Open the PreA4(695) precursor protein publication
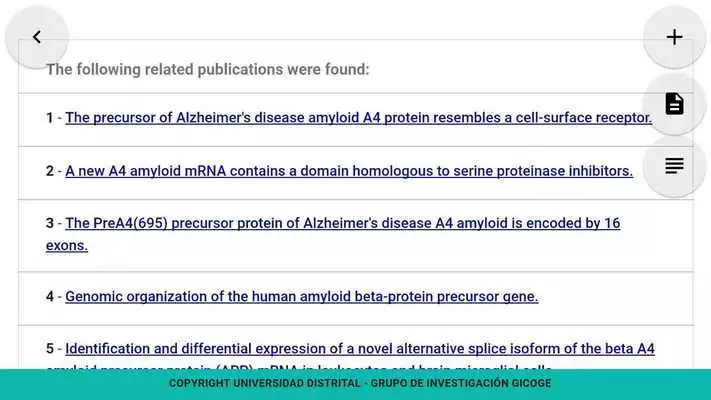The width and height of the screenshot is (711, 400). [343, 223]
